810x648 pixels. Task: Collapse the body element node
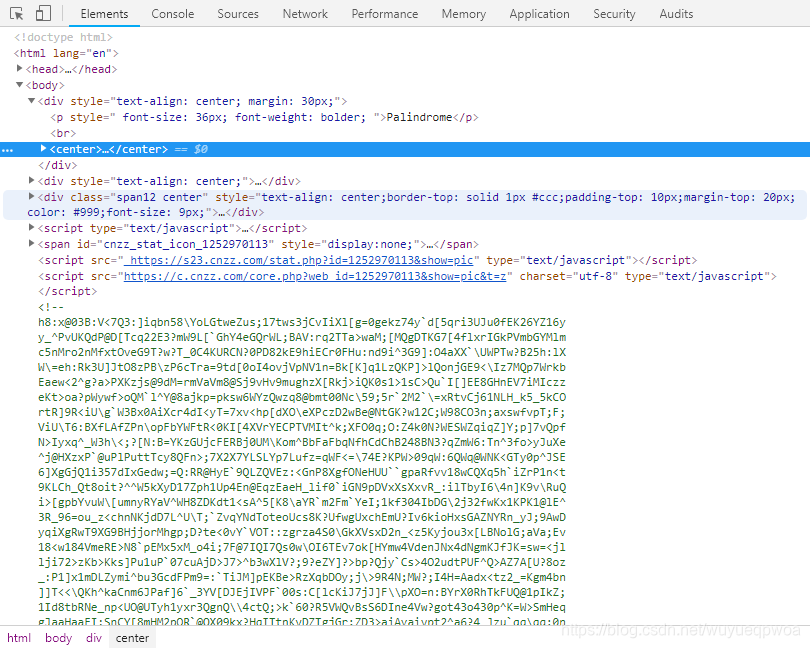point(20,84)
